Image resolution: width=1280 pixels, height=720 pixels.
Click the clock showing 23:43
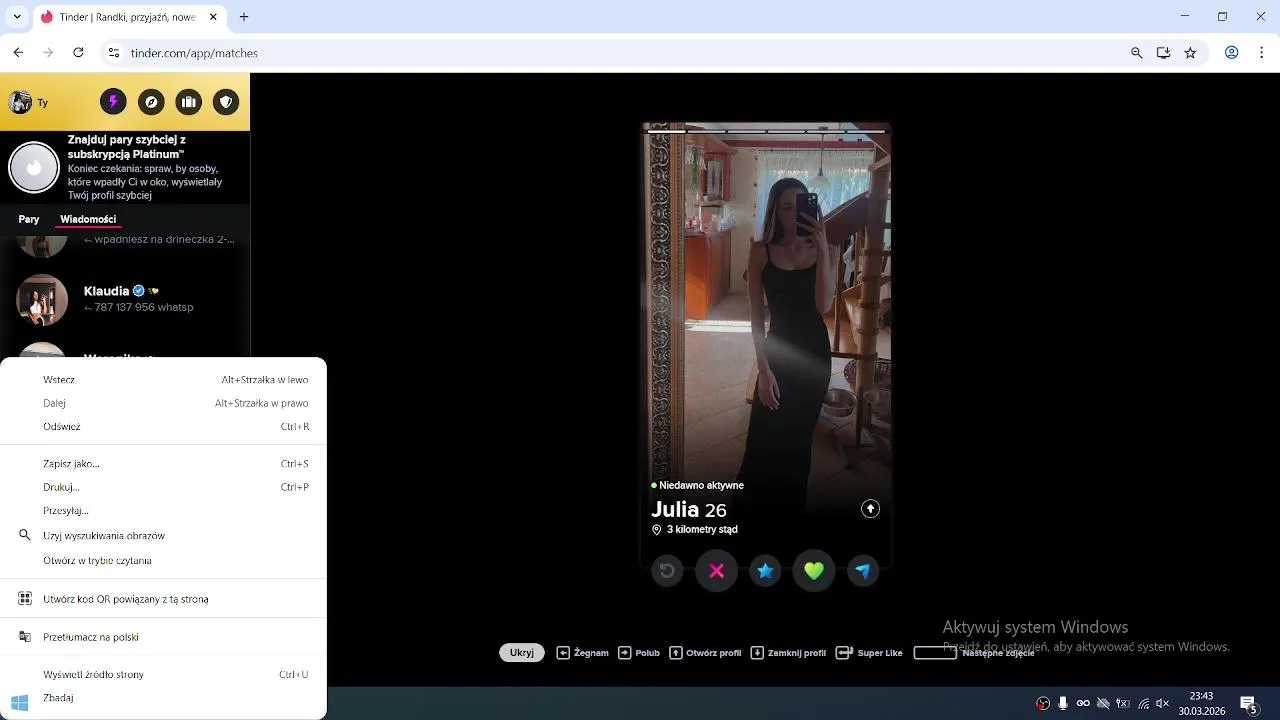(x=1201, y=696)
